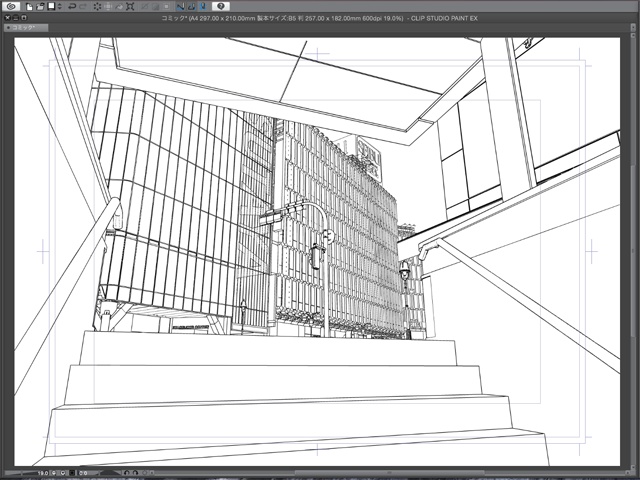Undo the last action

point(72,6)
